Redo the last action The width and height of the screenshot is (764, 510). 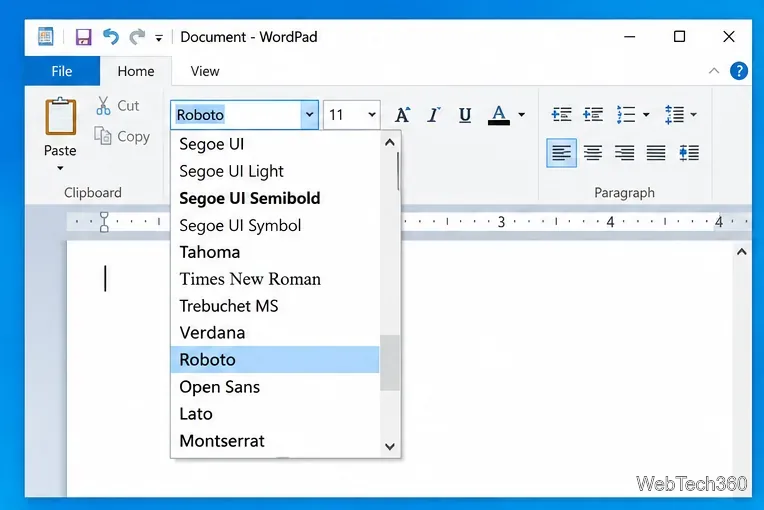pos(137,37)
